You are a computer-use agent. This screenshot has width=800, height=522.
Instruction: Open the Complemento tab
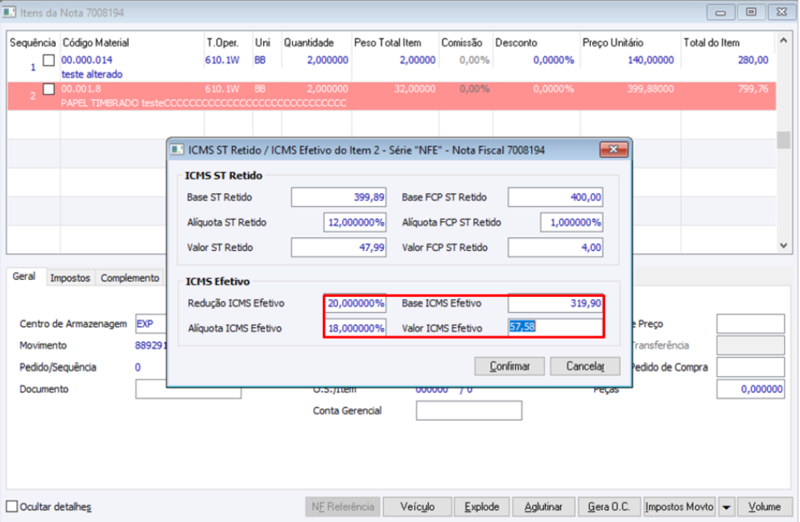(x=130, y=278)
